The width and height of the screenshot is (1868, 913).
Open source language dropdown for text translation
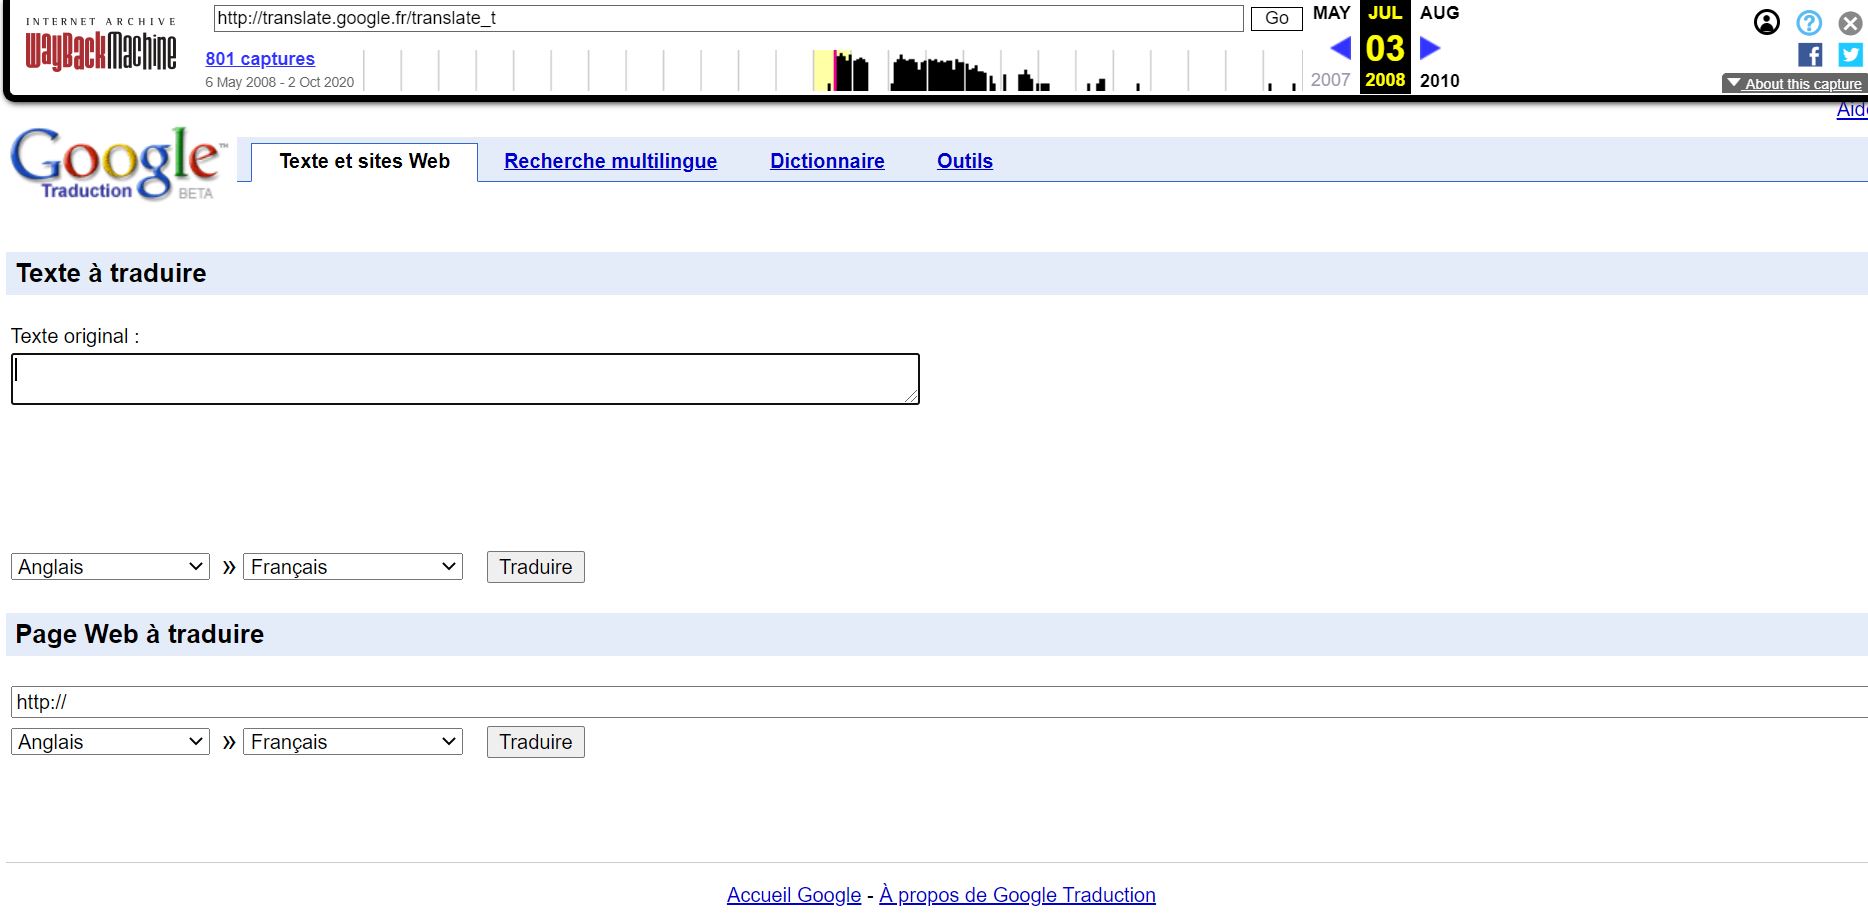[x=110, y=567]
